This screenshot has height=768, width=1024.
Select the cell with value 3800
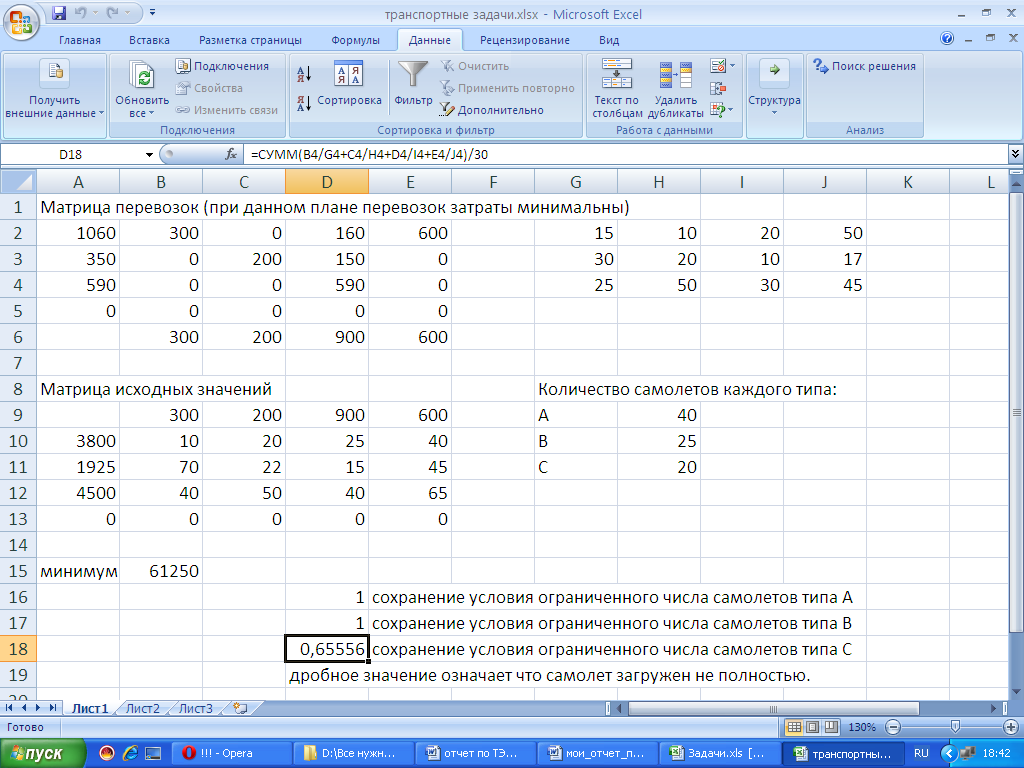(78, 441)
